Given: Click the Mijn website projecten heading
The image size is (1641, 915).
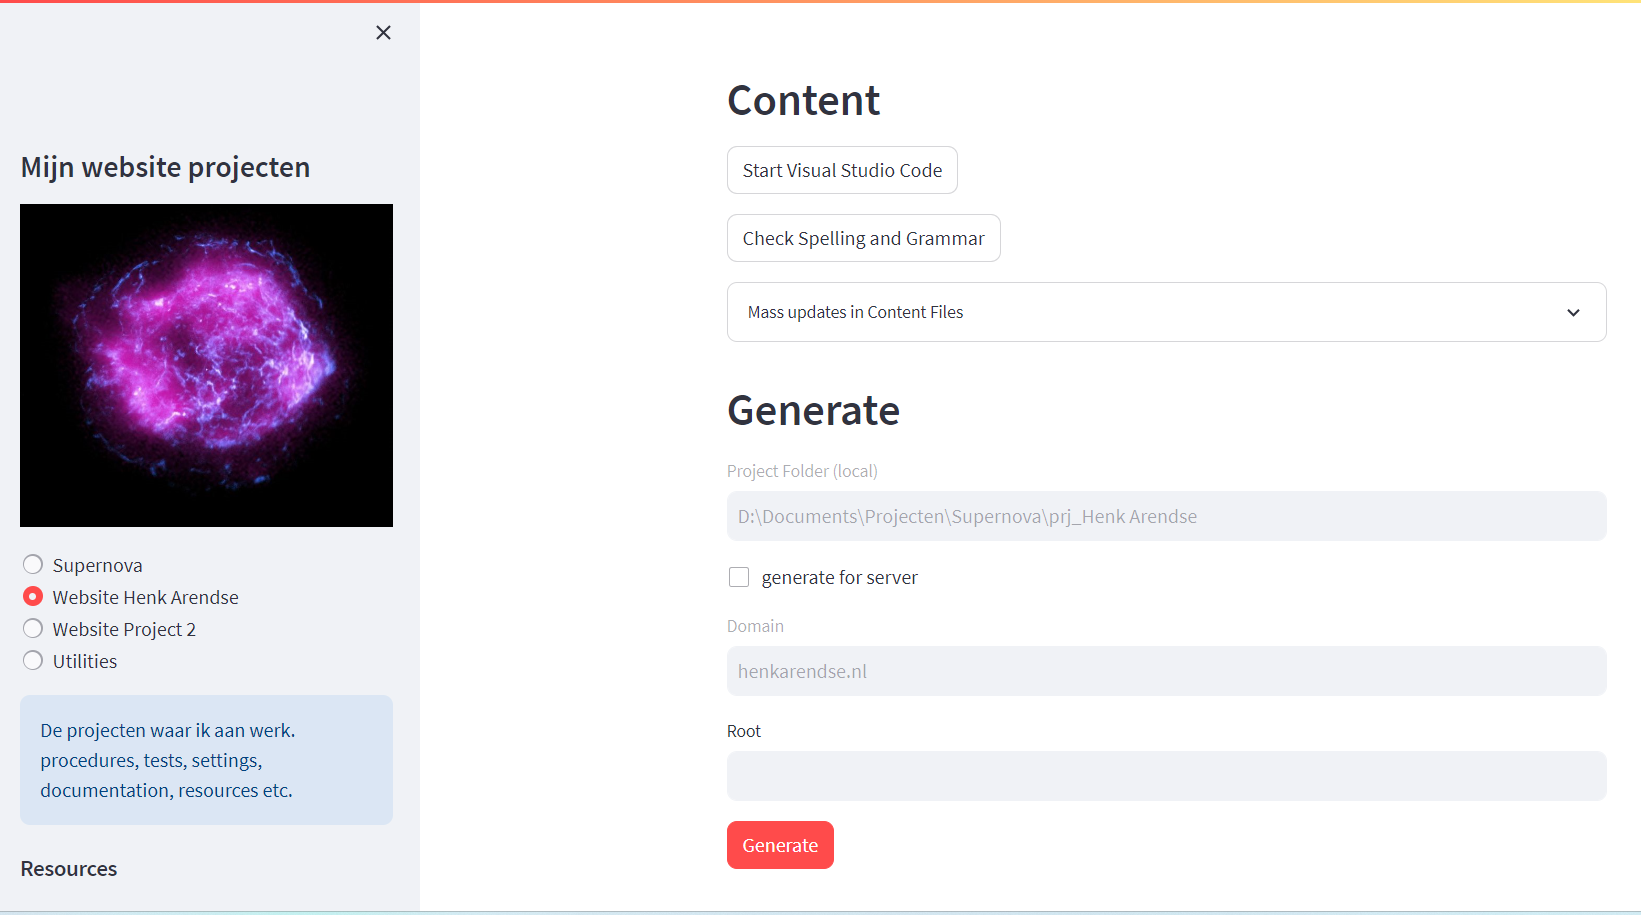Looking at the screenshot, I should (x=164, y=167).
